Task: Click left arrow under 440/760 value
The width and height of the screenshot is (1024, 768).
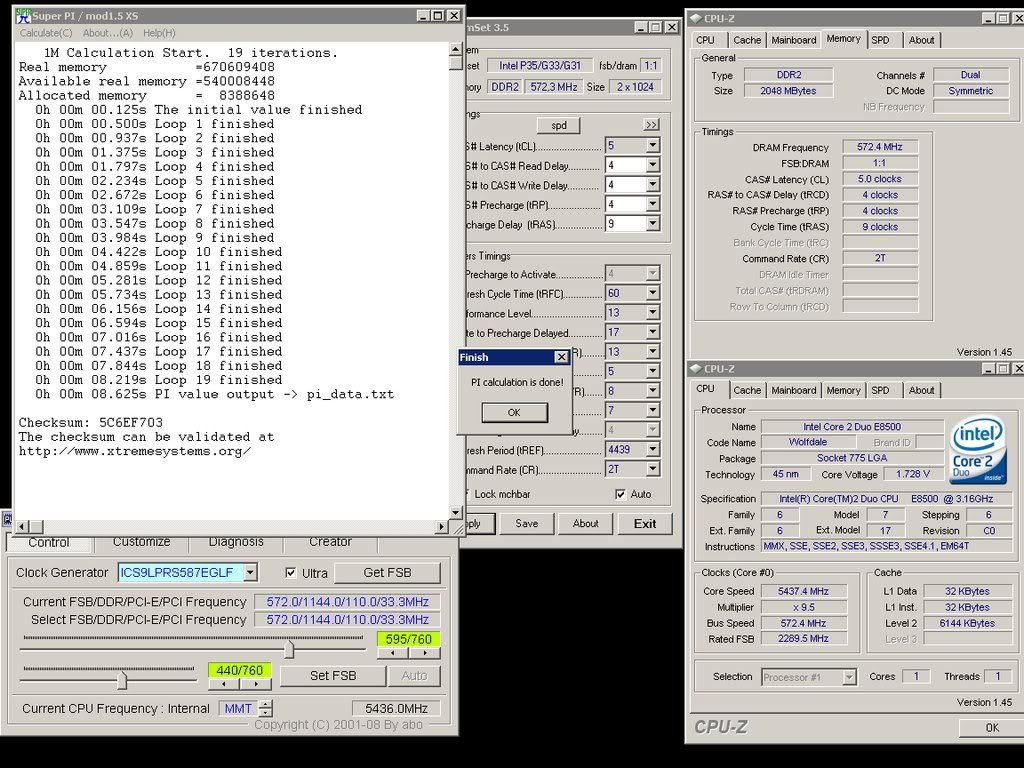Action: click(x=224, y=684)
